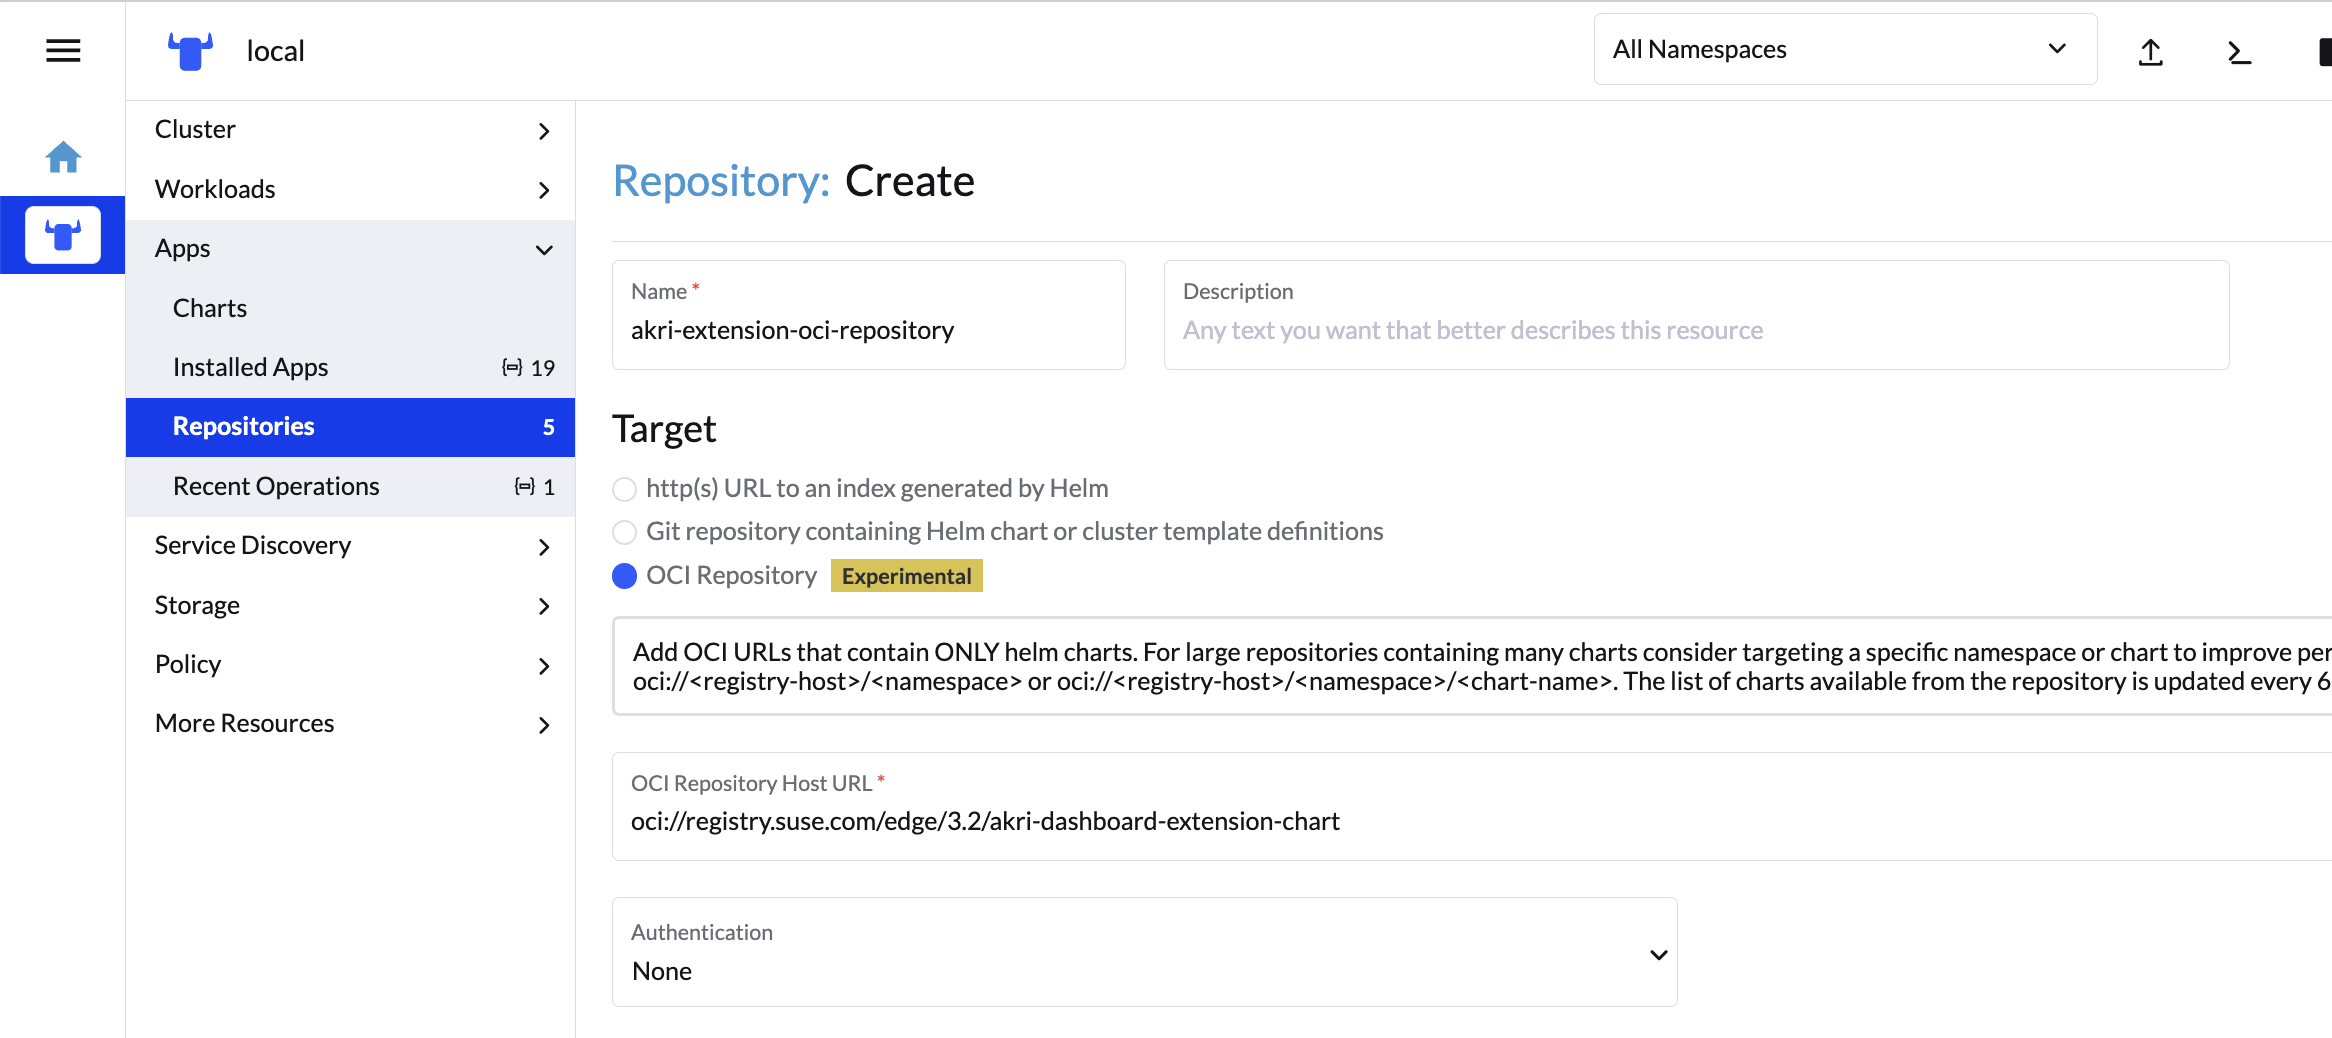The height and width of the screenshot is (1038, 2332).
Task: Click the Description text field
Action: pos(1695,330)
